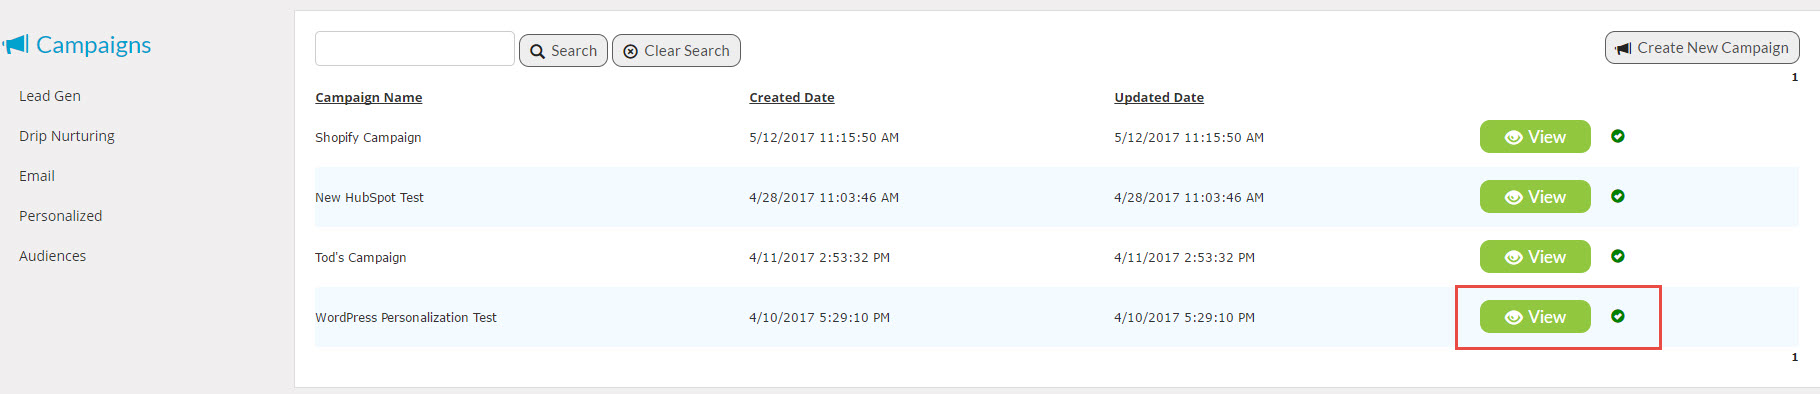Go to Personalized campaigns

point(61,216)
